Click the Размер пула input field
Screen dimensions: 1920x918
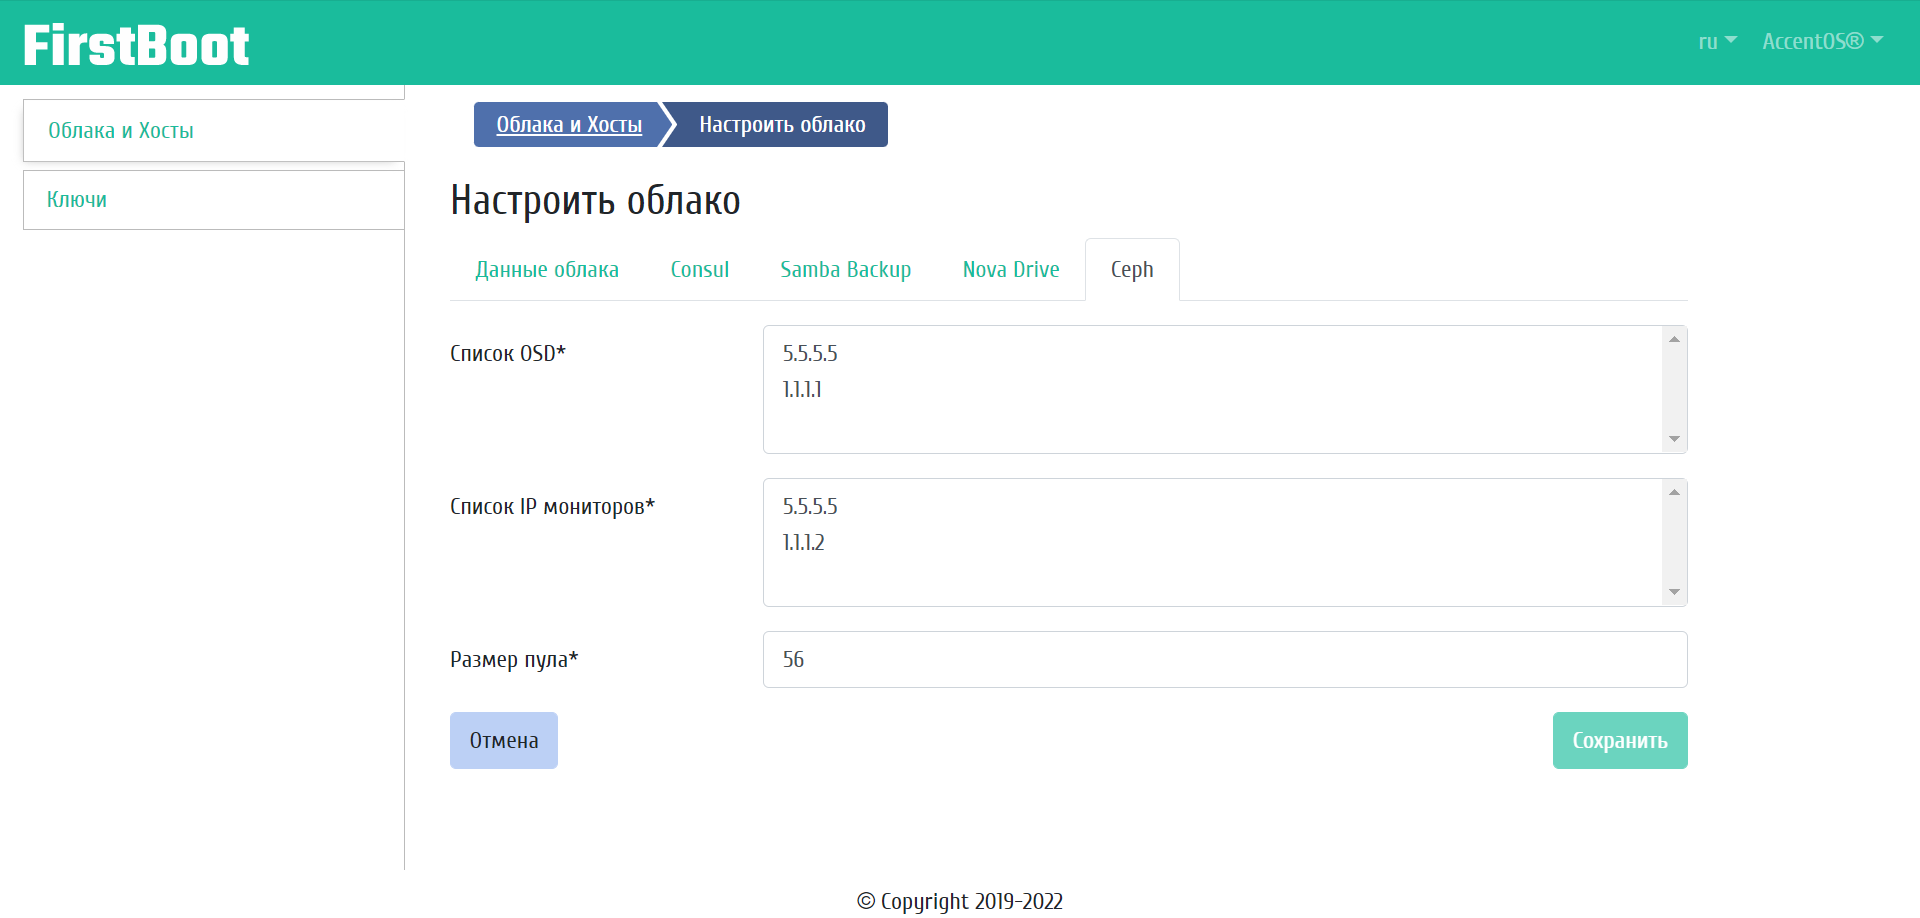(1224, 660)
